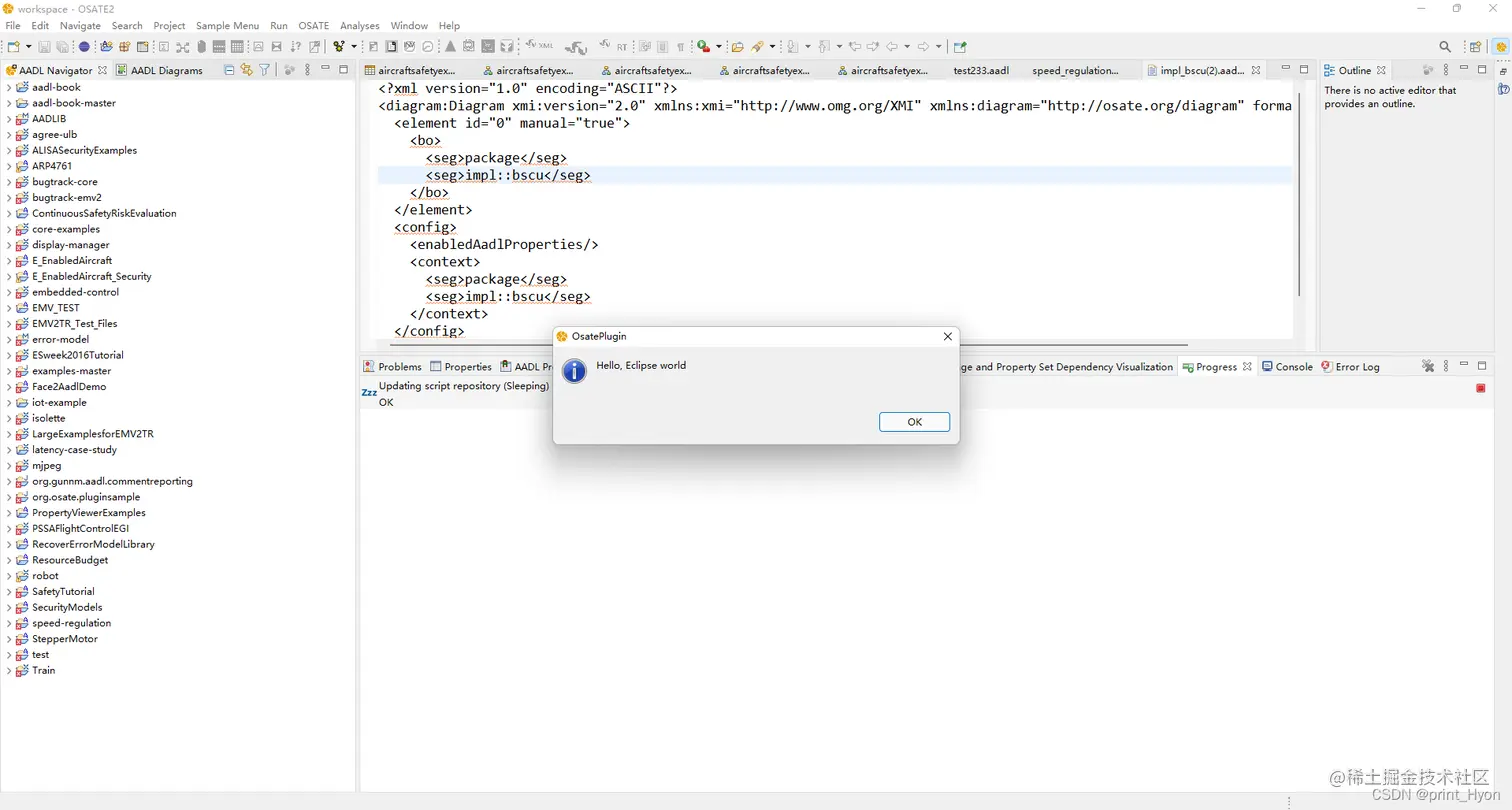Click the Run launch icon in toolbar
The width and height of the screenshot is (1512, 810).
click(703, 46)
